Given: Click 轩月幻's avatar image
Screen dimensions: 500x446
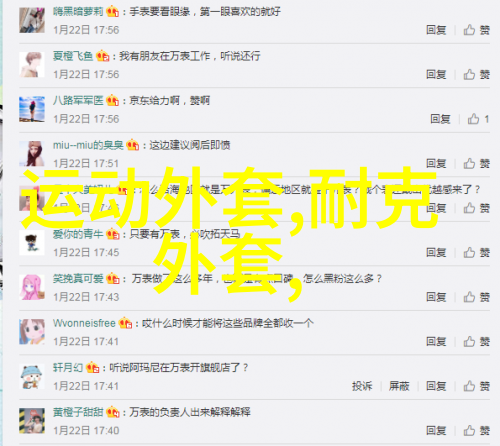Looking at the screenshot, I should [x=32, y=376].
